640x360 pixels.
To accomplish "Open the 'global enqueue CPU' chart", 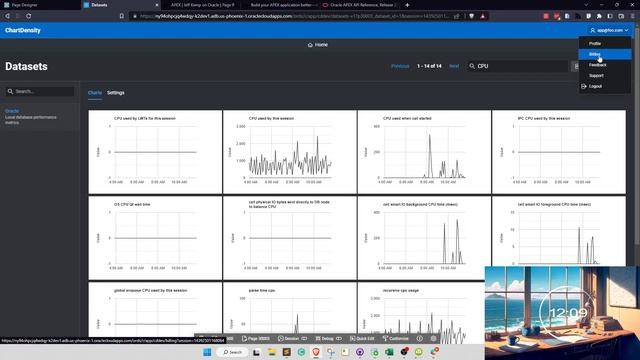I will coord(155,309).
